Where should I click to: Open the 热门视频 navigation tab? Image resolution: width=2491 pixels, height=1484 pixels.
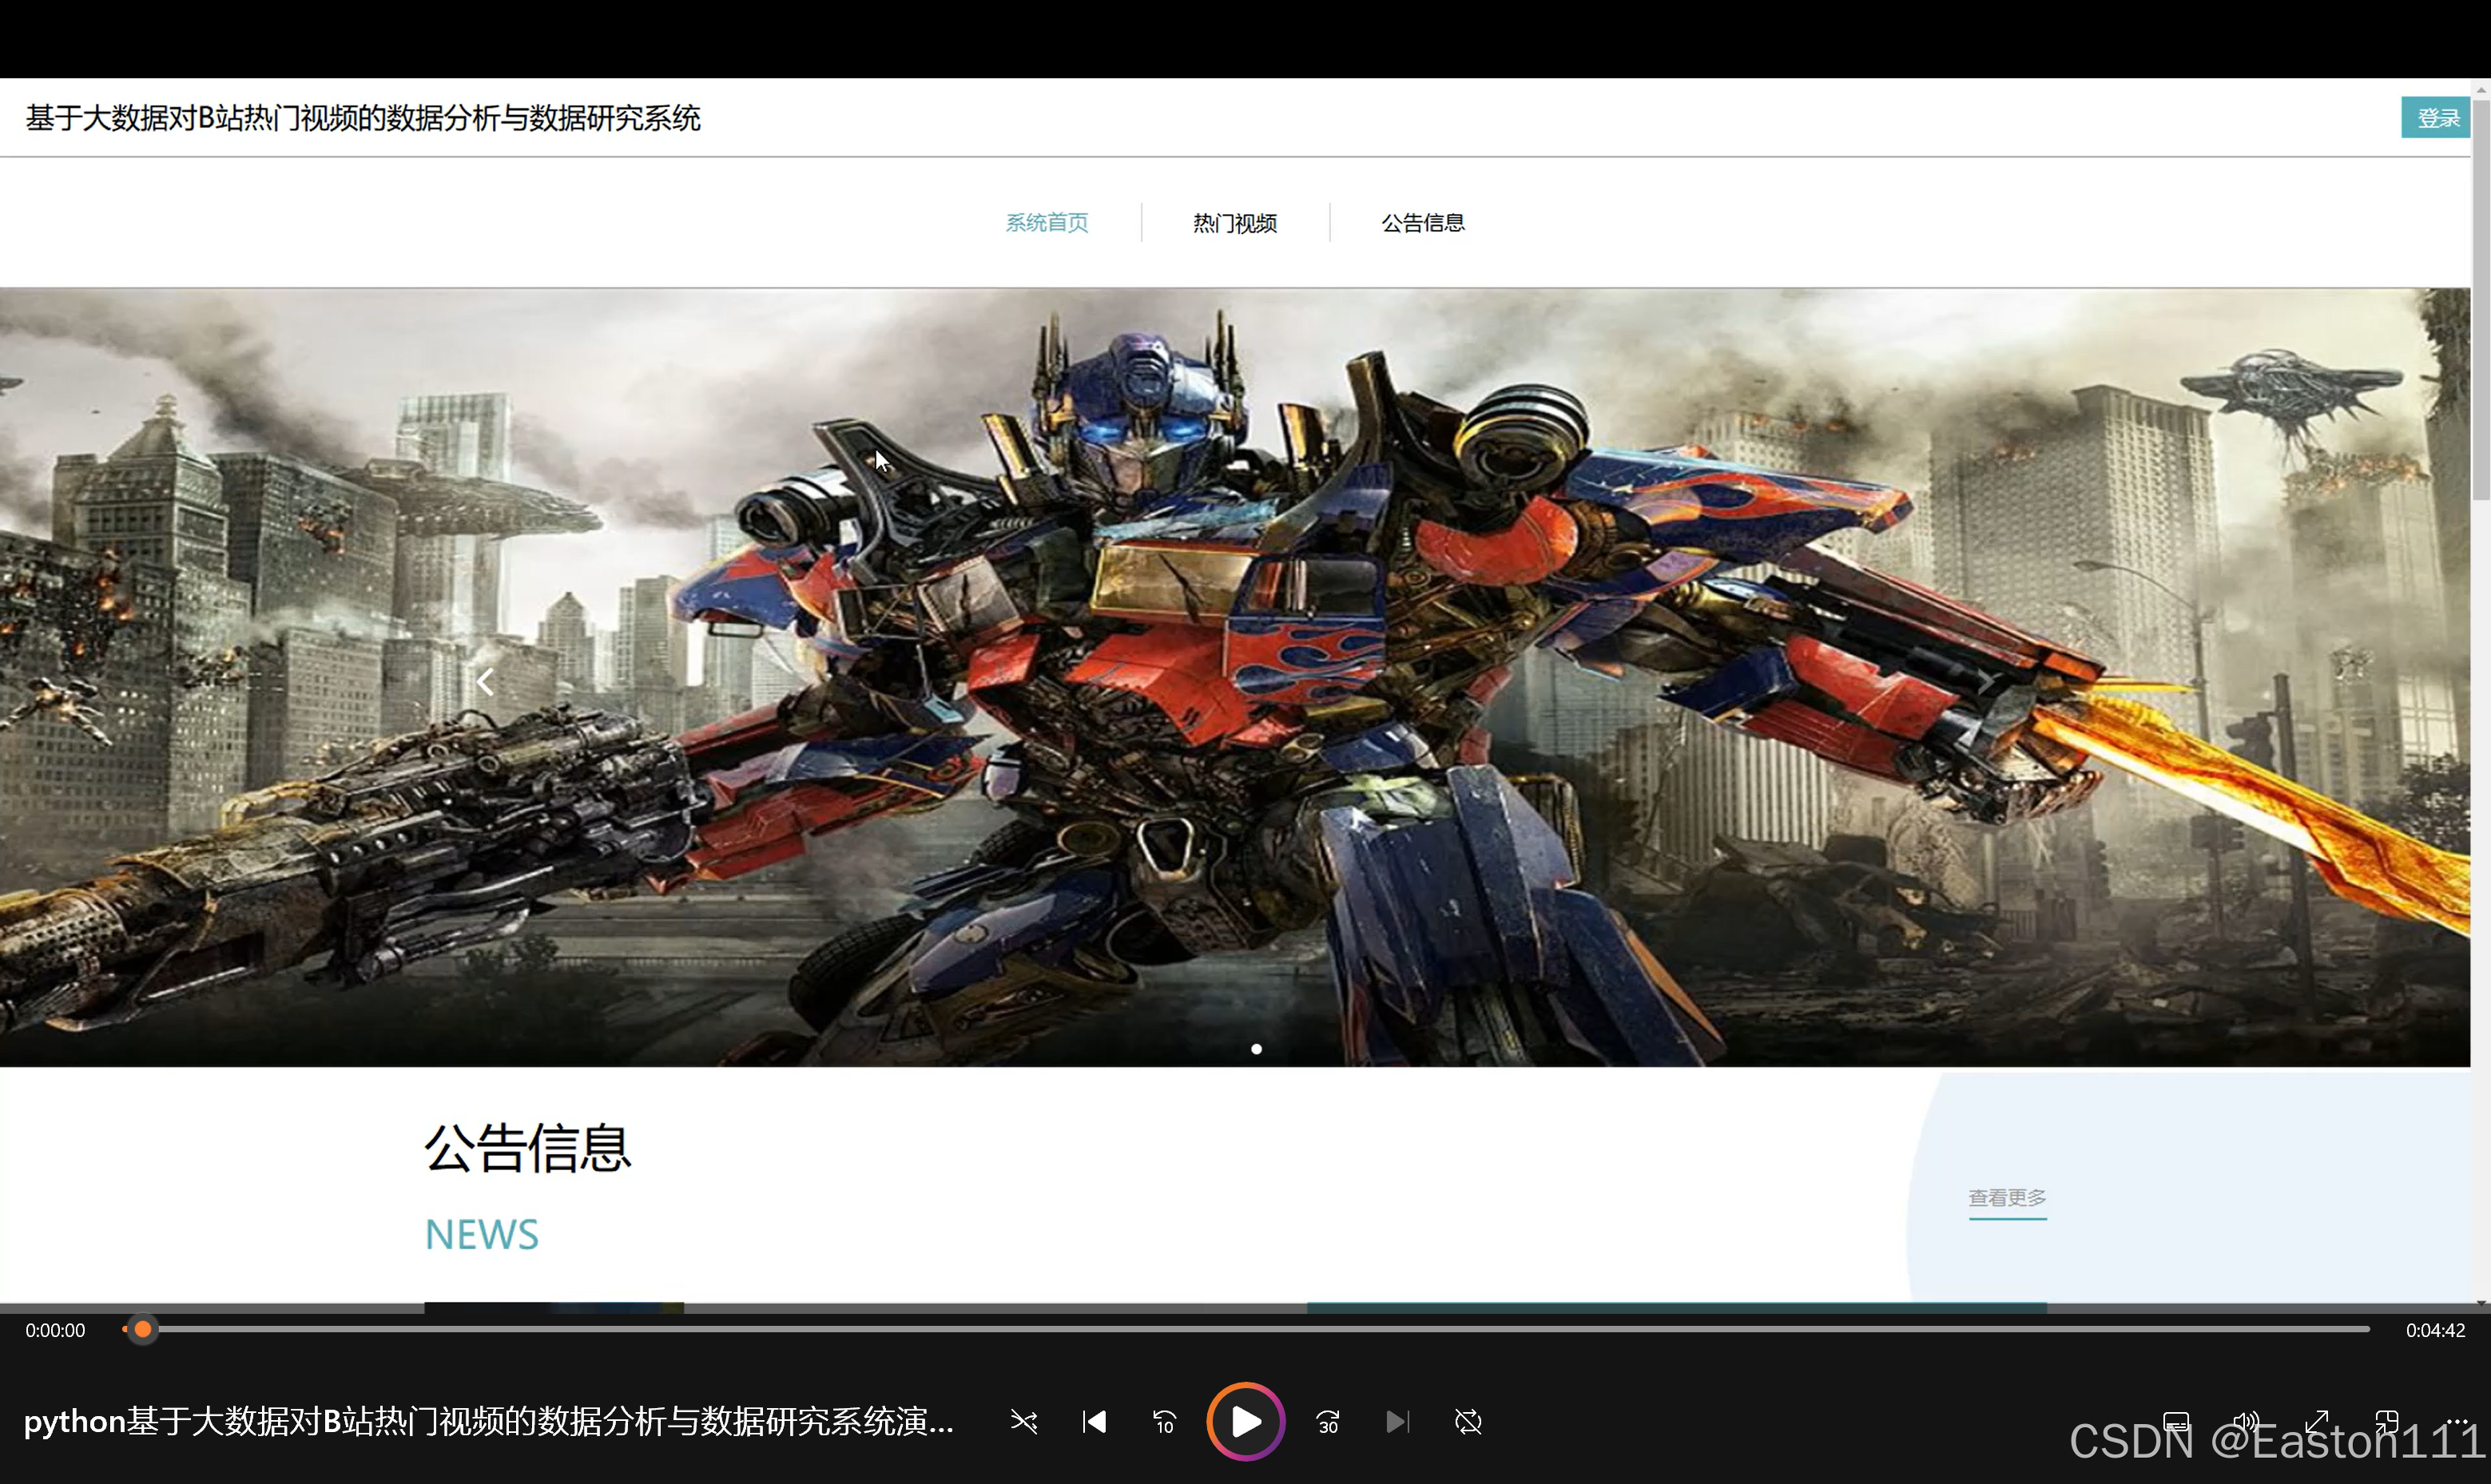point(1234,222)
